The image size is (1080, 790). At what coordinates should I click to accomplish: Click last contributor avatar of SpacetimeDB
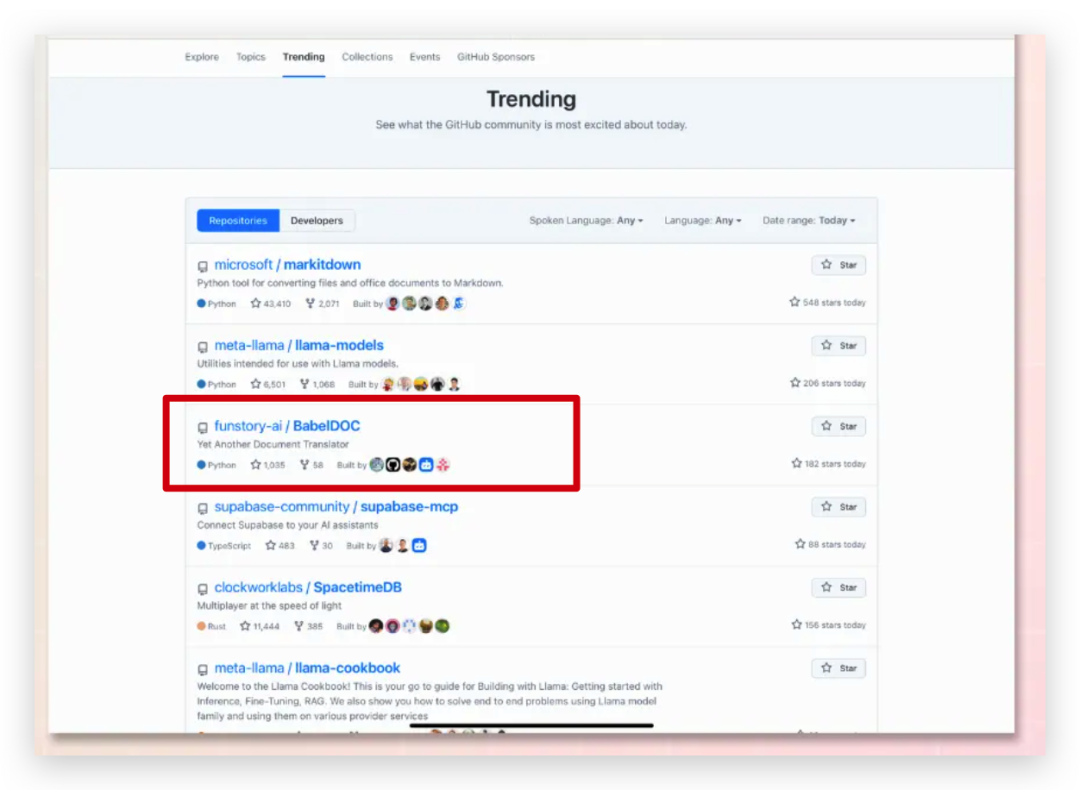point(442,626)
